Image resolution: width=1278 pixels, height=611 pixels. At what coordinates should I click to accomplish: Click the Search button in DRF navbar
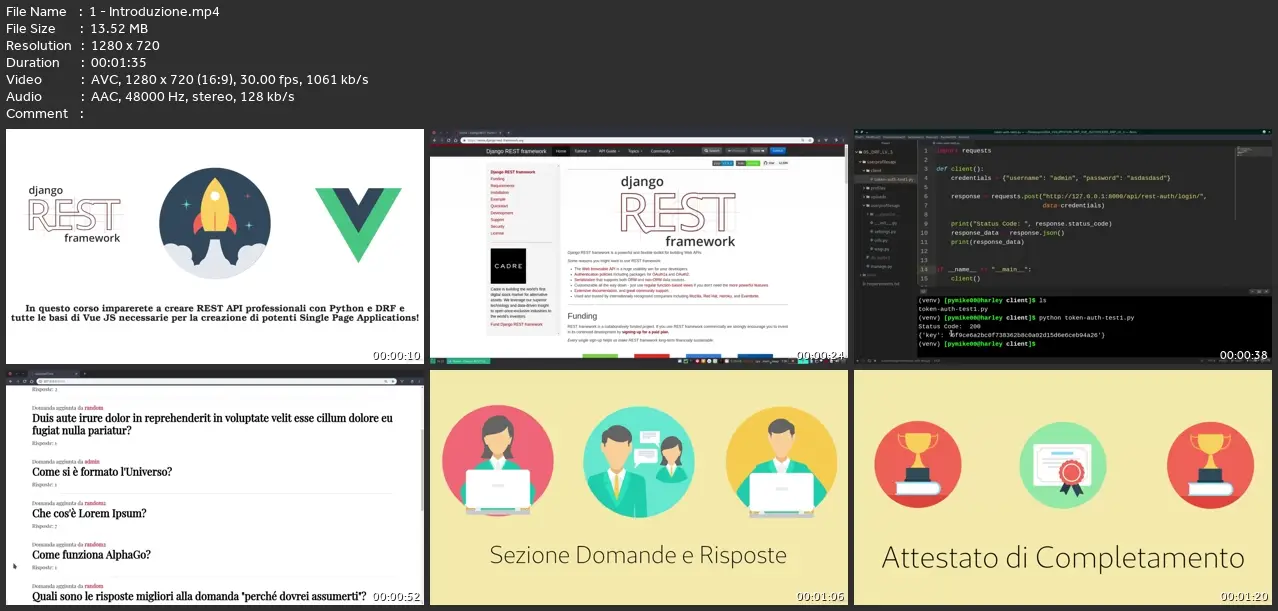pyautogui.click(x=712, y=151)
